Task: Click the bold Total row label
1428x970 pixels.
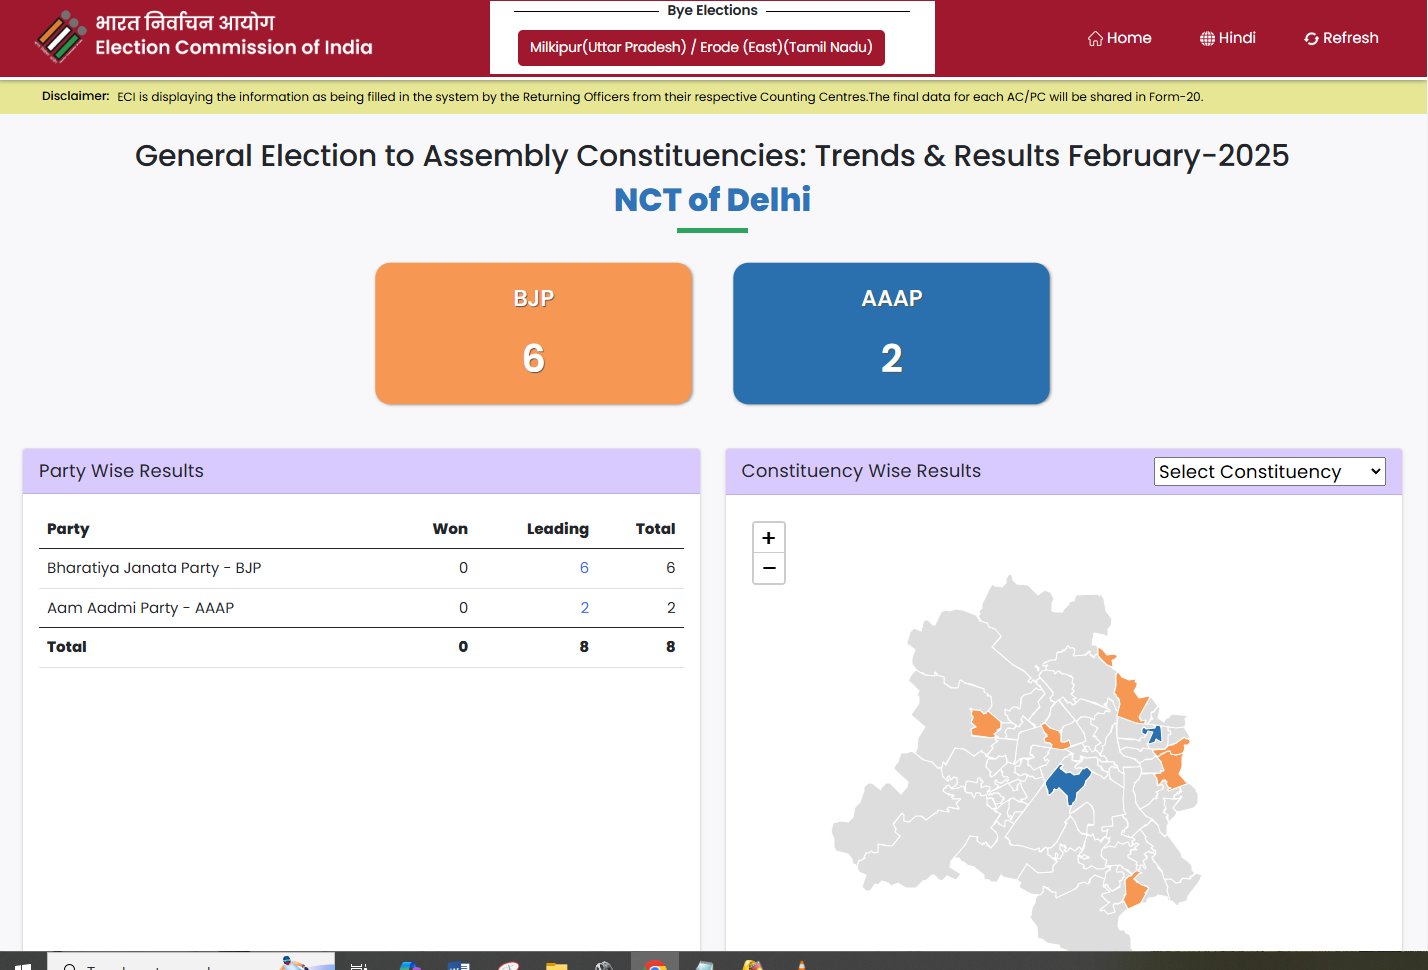Action: click(67, 647)
